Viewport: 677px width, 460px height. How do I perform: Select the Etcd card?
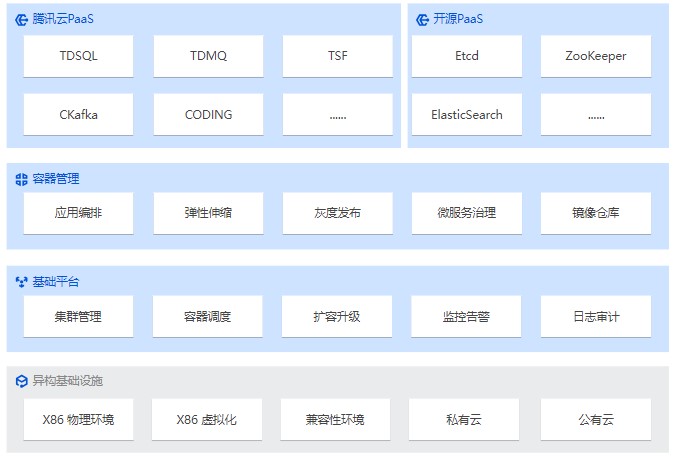point(467,56)
